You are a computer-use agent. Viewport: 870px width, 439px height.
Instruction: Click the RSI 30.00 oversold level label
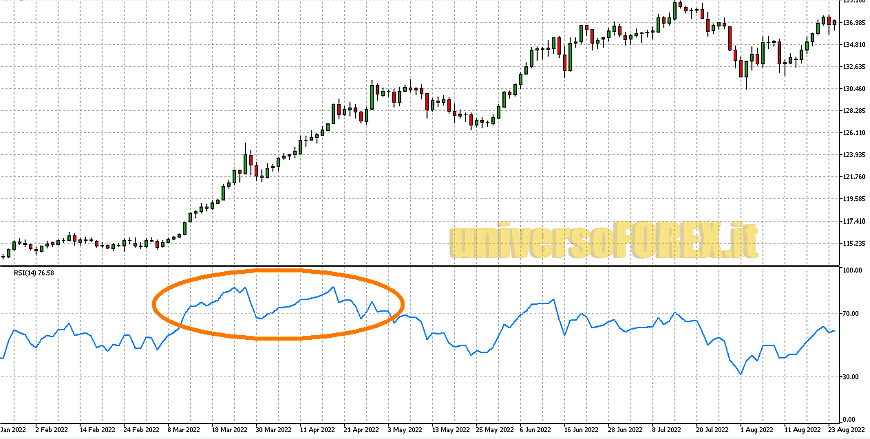click(x=850, y=377)
